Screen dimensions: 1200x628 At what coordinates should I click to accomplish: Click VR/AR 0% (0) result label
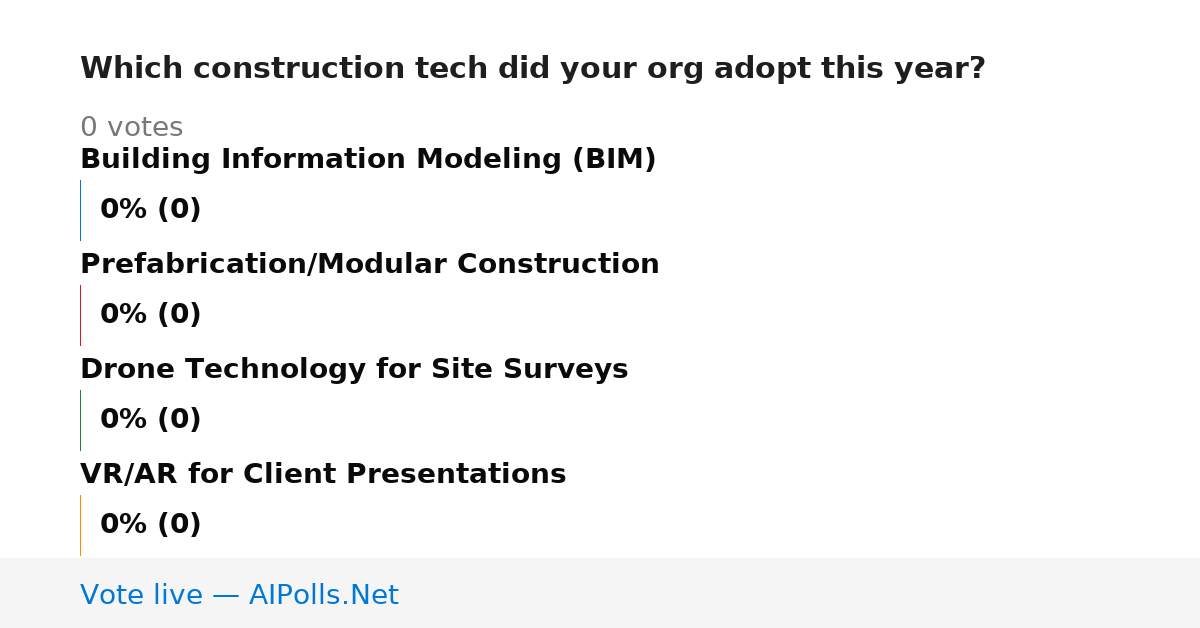coord(151,525)
